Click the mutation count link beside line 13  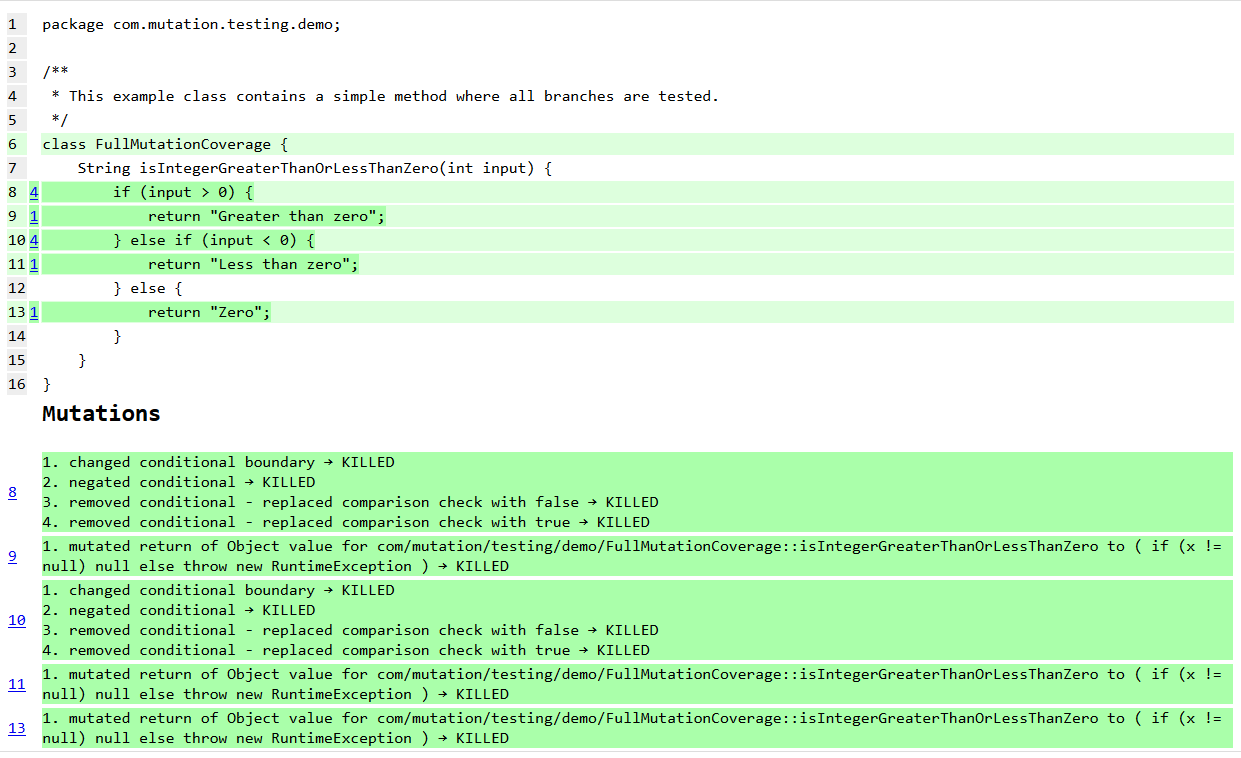pyautogui.click(x=34, y=312)
